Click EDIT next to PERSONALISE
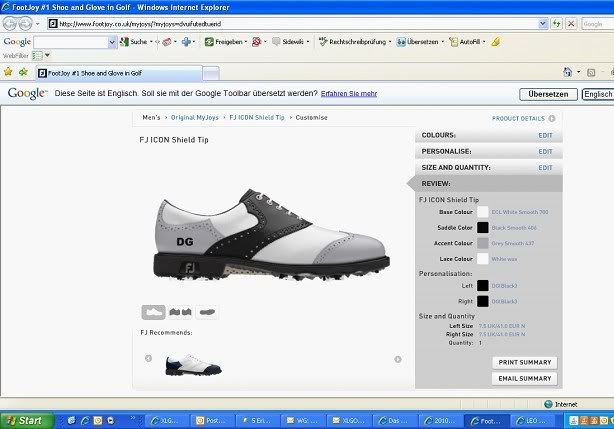The image size is (614, 429). click(x=545, y=151)
